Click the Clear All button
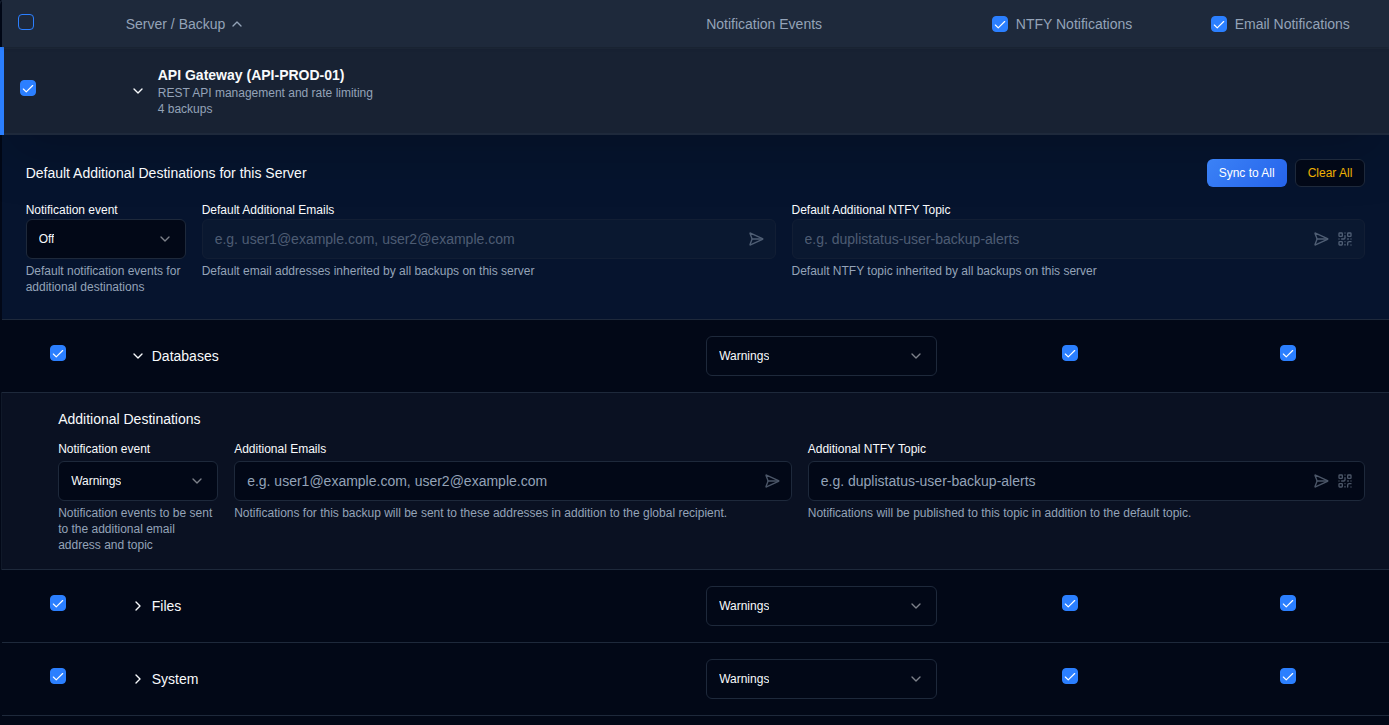 (1329, 172)
